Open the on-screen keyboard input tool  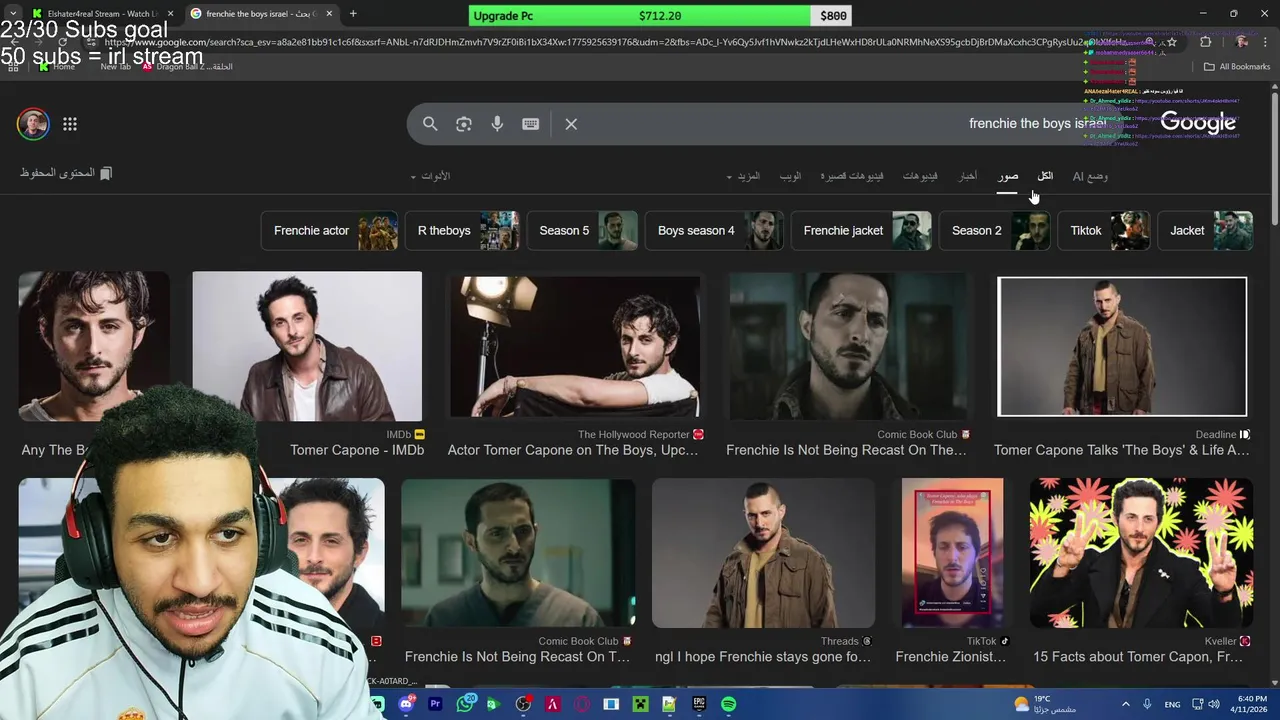point(530,124)
